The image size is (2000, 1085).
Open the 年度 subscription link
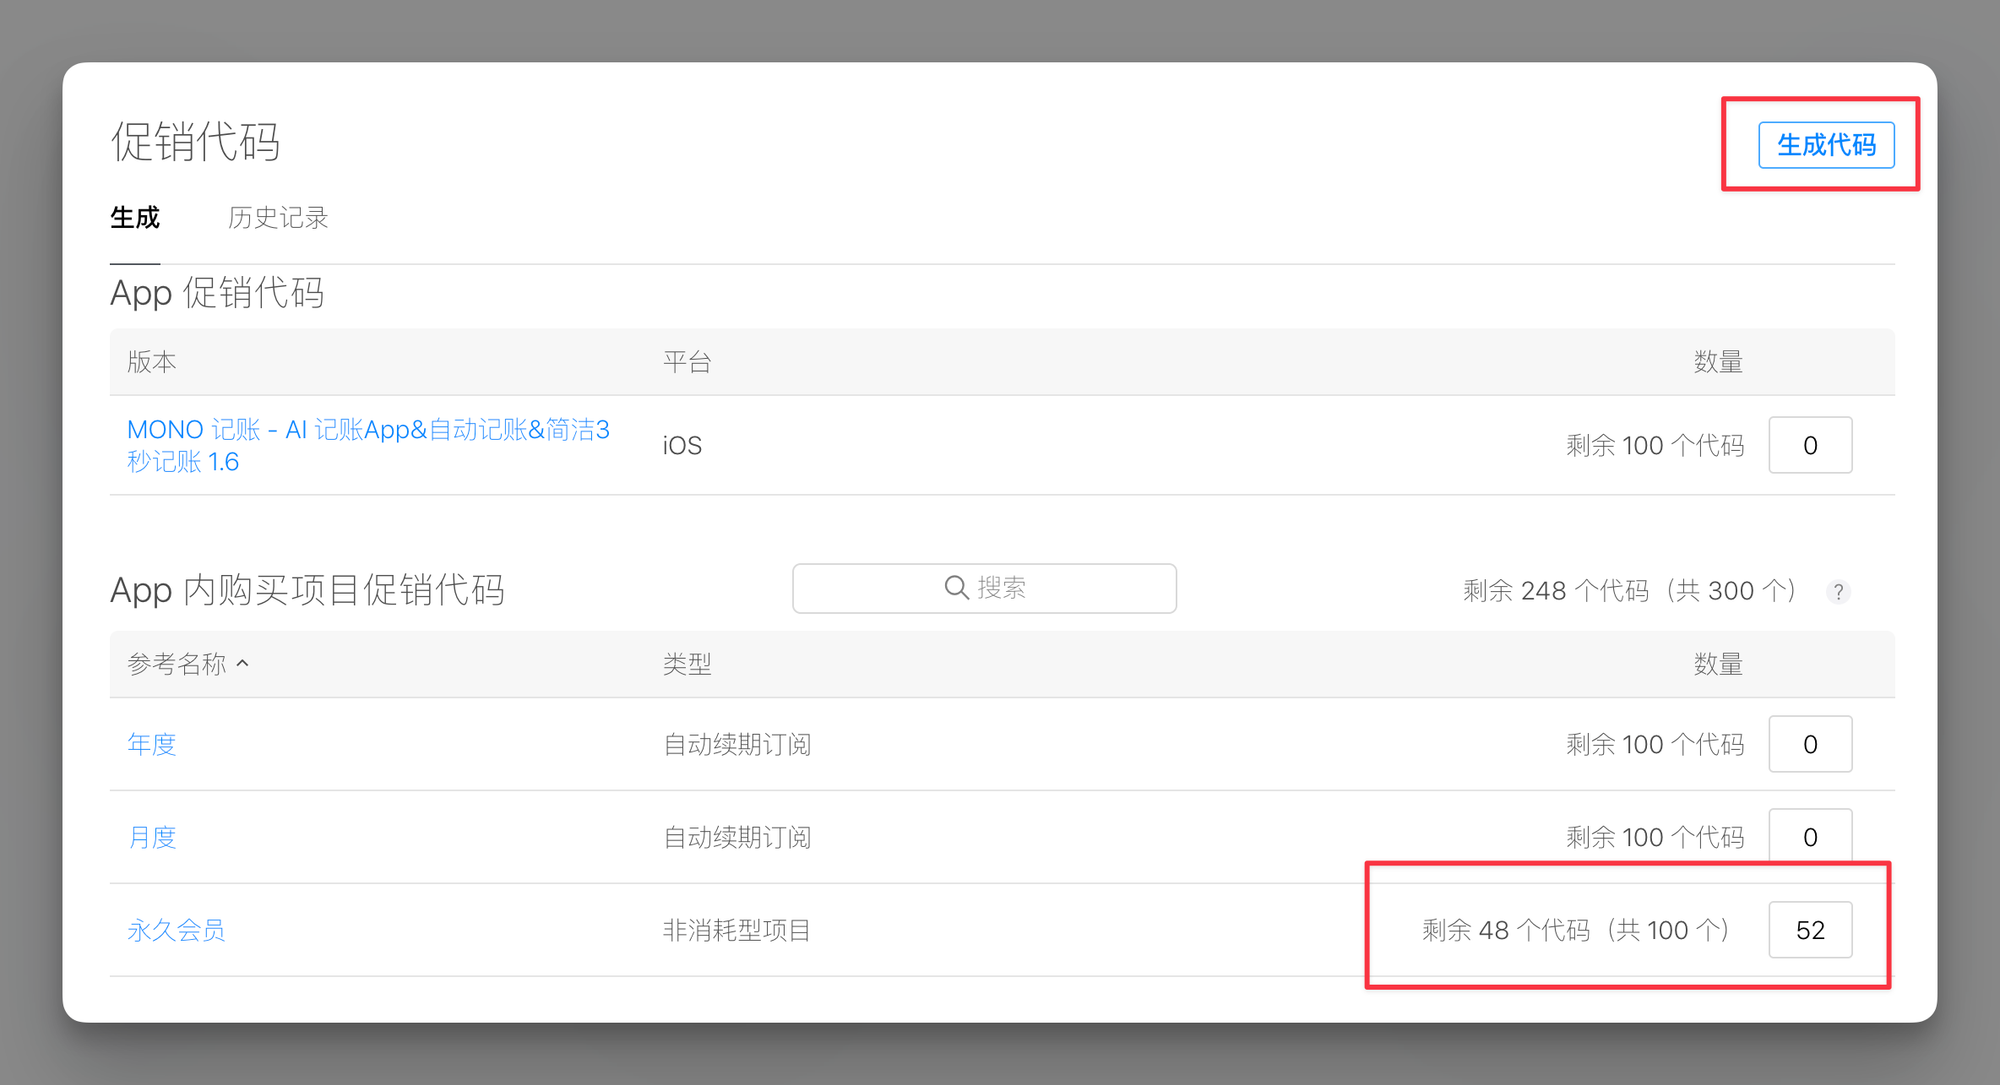[152, 744]
